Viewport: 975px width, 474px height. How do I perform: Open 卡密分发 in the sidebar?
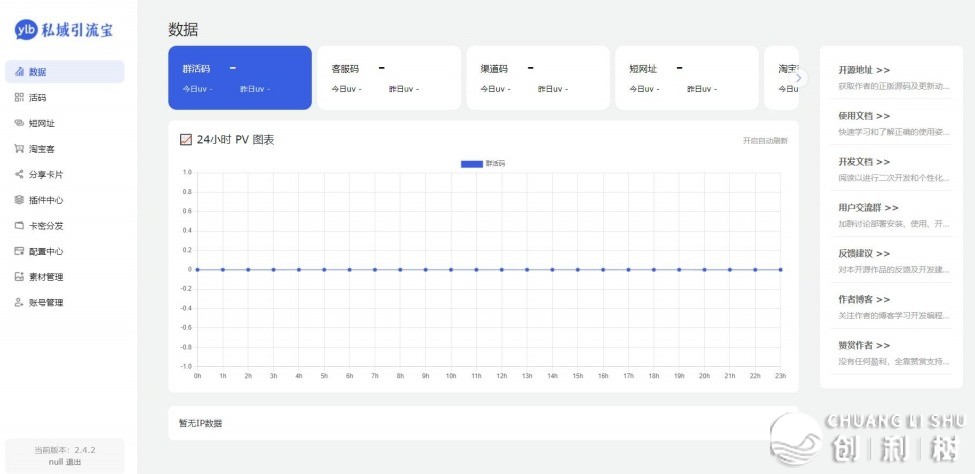[x=65, y=226]
